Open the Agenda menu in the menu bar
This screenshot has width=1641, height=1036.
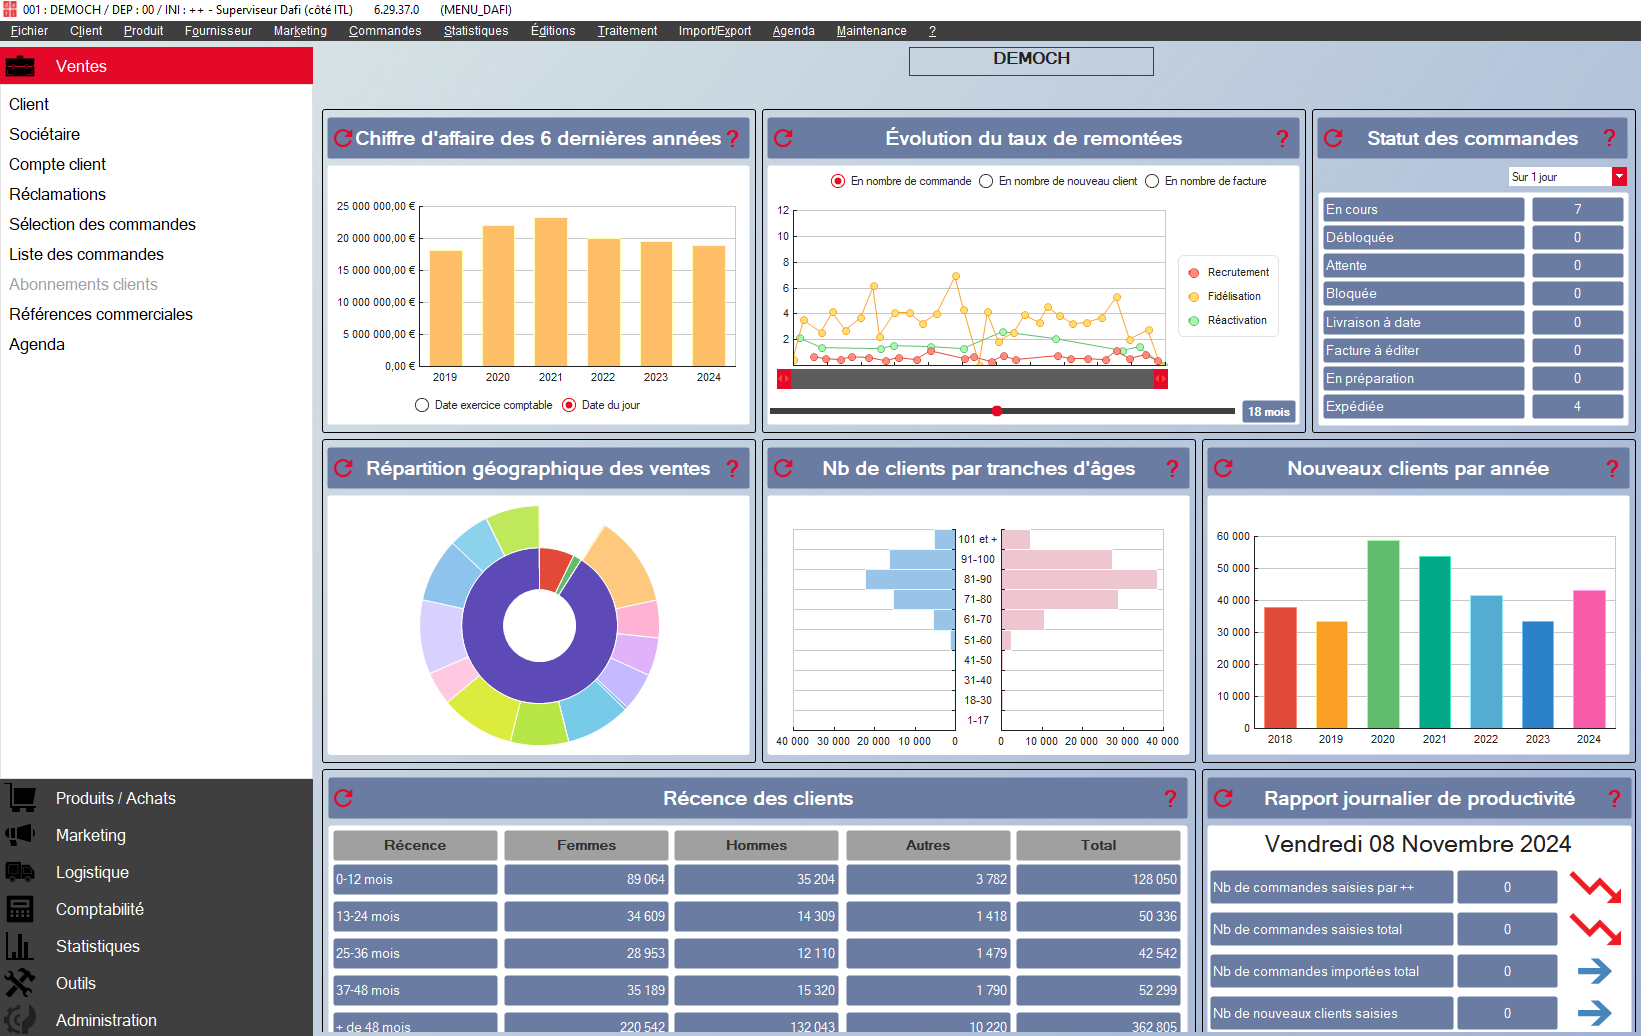point(794,31)
